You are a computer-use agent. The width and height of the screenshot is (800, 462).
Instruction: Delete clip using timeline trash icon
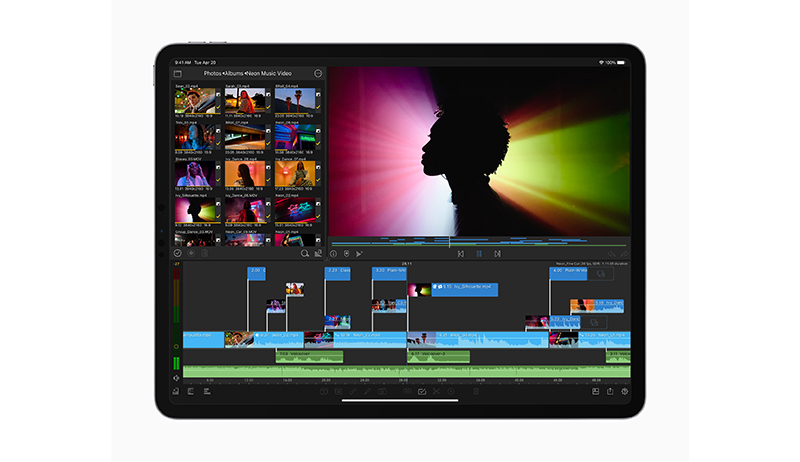476,392
